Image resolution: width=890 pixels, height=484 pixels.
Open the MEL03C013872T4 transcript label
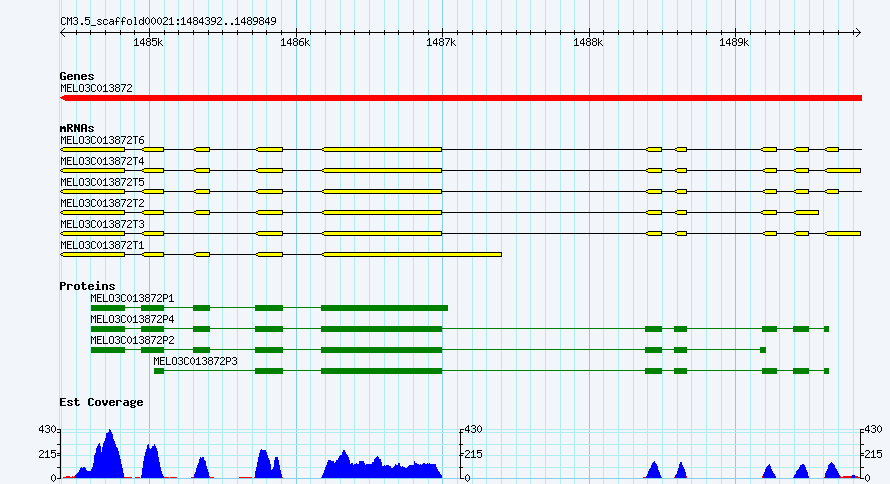click(102, 161)
